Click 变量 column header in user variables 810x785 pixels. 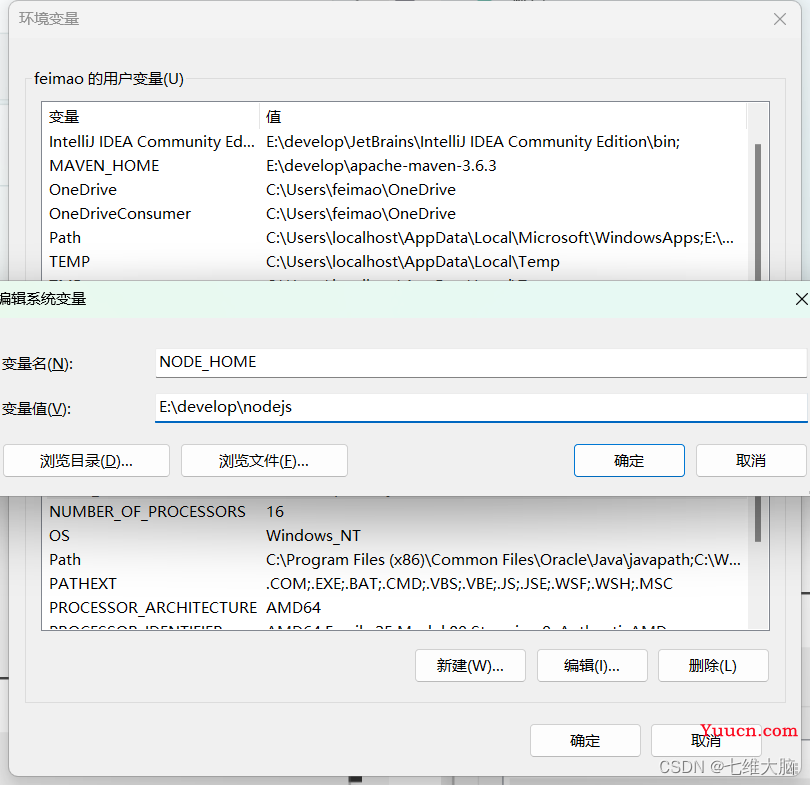[151, 117]
